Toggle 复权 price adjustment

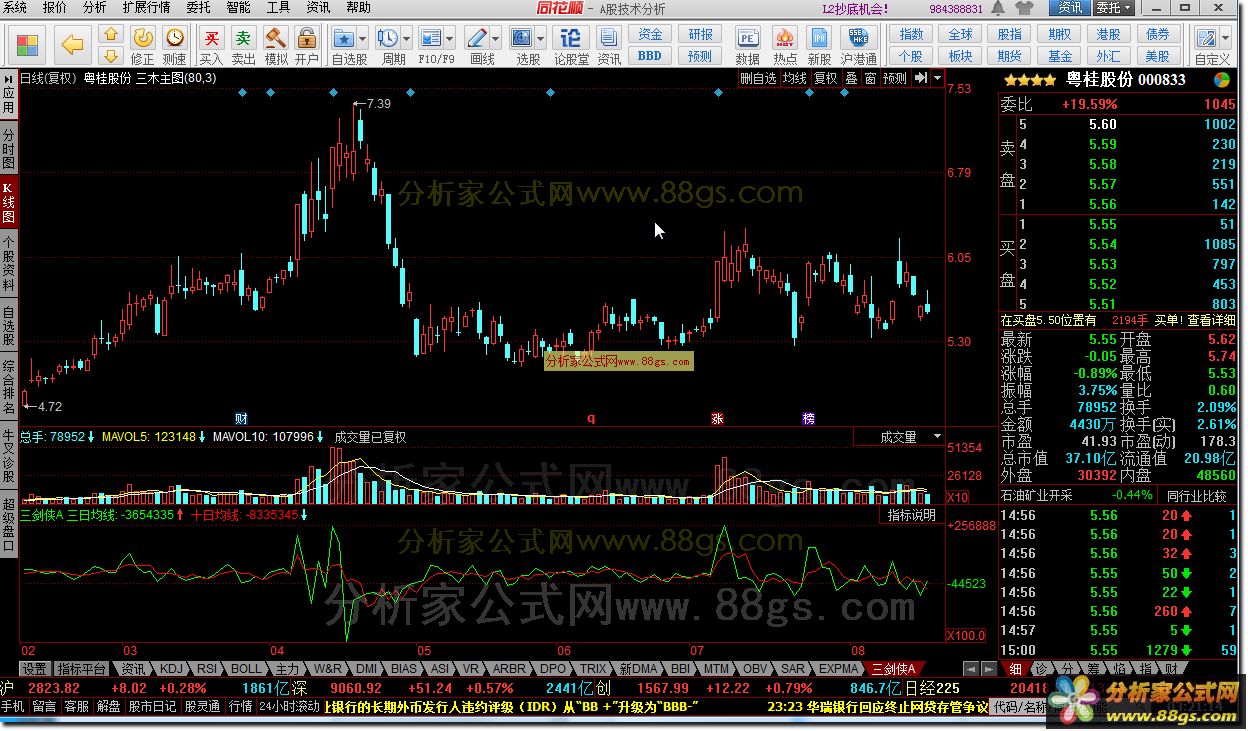[x=825, y=78]
